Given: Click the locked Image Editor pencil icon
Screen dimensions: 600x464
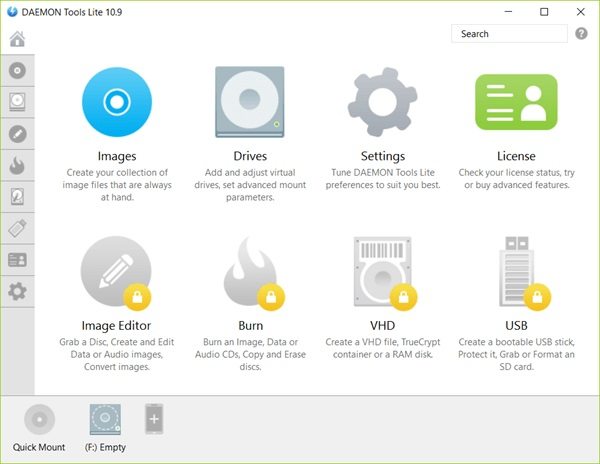Looking at the screenshot, I should (x=116, y=271).
